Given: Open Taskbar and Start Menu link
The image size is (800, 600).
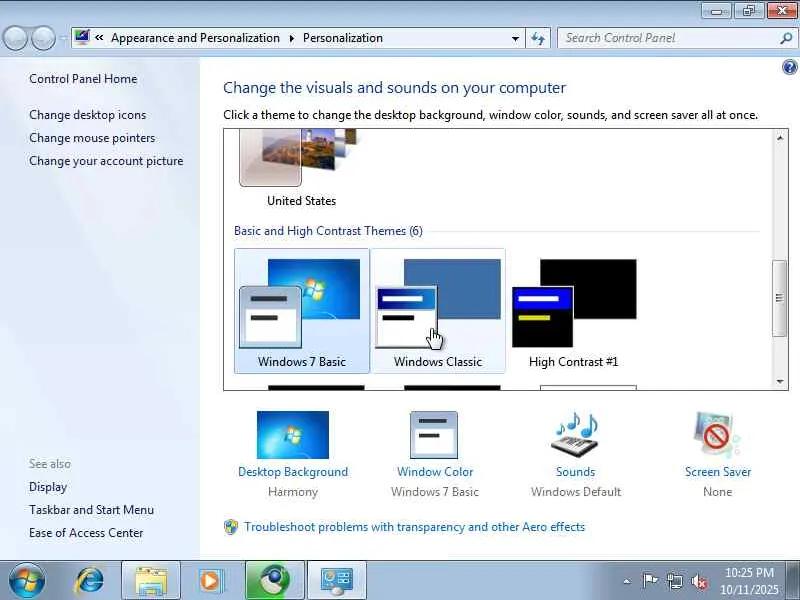Looking at the screenshot, I should 91,510.
